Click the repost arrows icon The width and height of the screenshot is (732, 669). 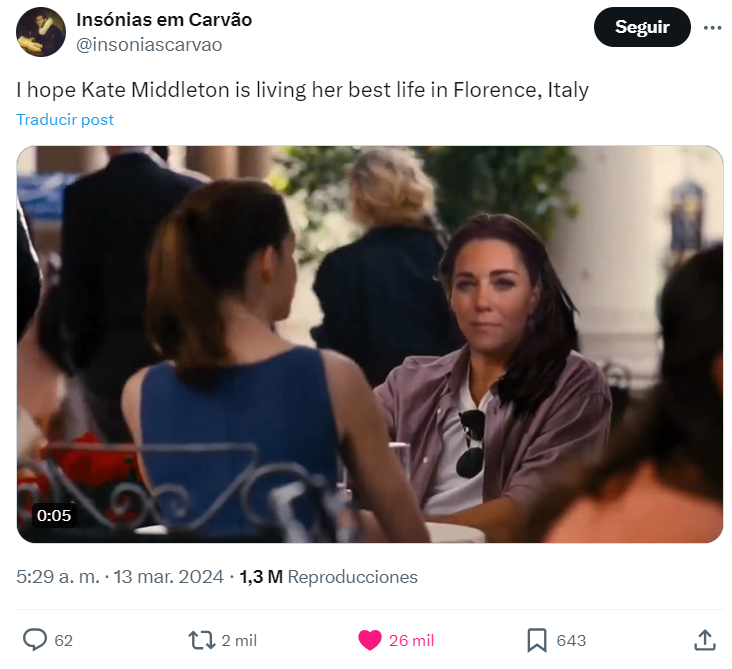(x=201, y=640)
